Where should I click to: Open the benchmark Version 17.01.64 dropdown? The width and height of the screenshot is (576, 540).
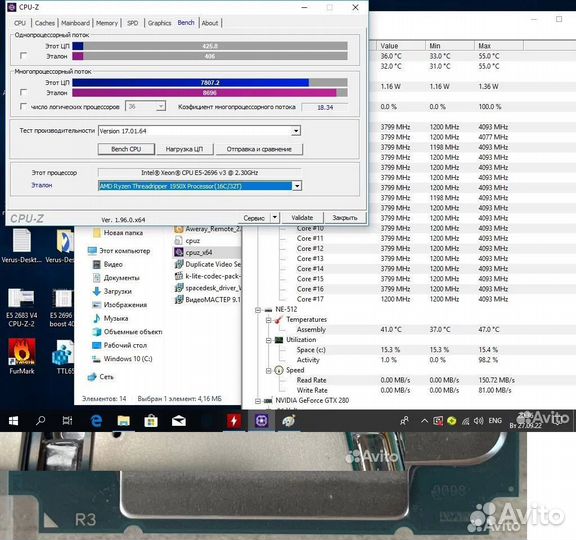point(296,131)
